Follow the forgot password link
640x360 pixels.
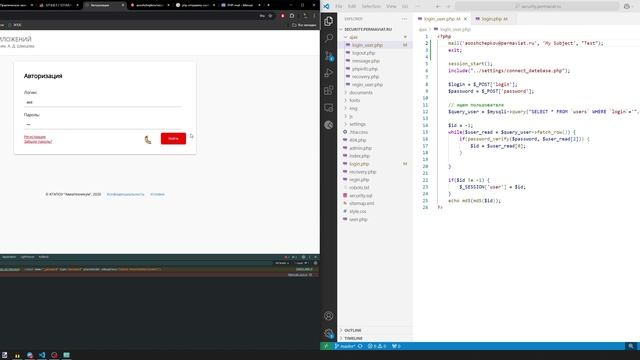tap(38, 142)
